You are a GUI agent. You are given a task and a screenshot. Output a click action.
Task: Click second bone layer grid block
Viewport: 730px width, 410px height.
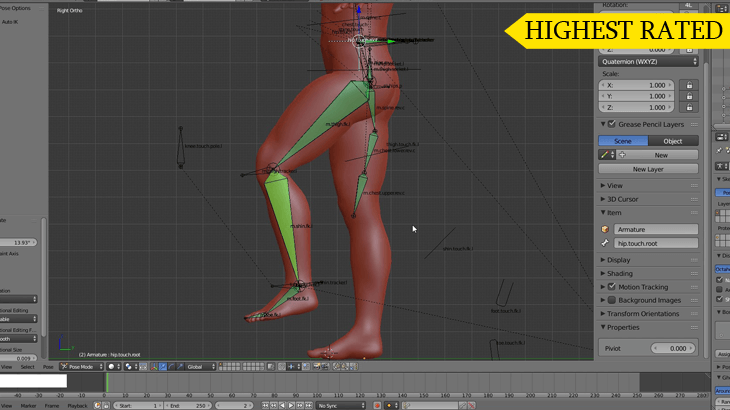[253, 367]
